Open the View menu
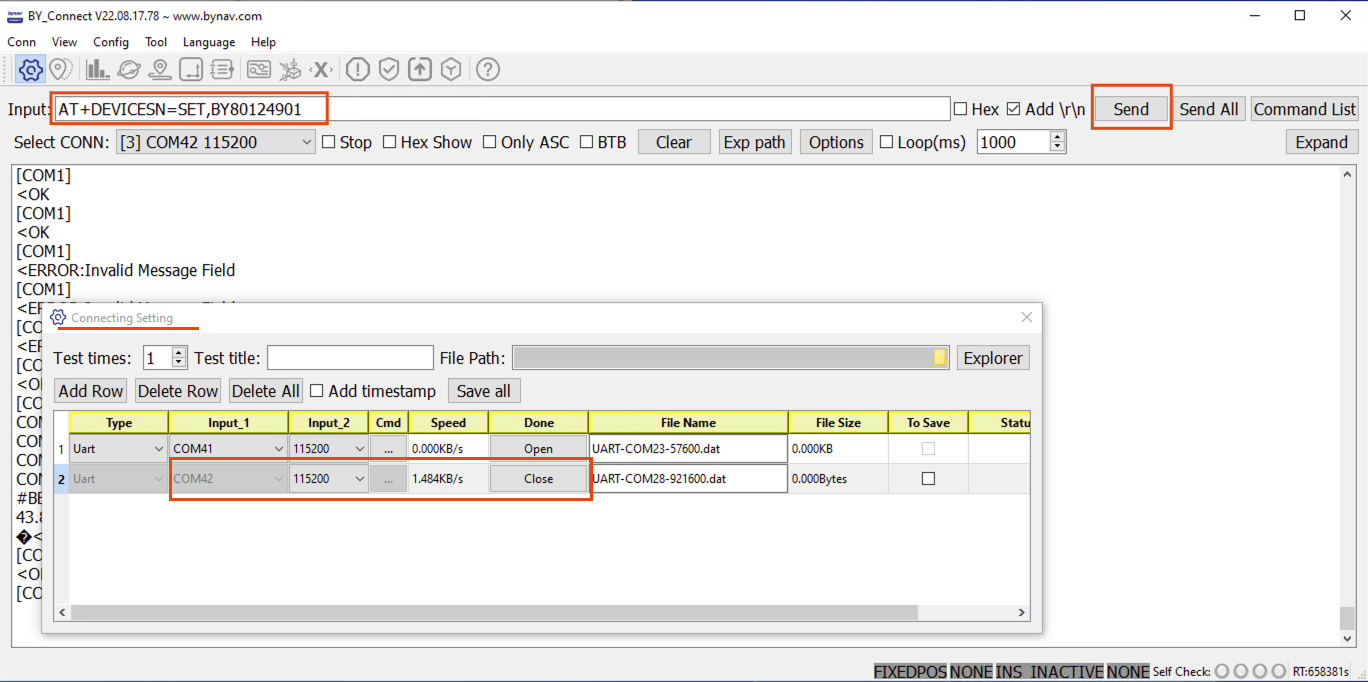This screenshot has width=1368, height=682. pyautogui.click(x=65, y=42)
